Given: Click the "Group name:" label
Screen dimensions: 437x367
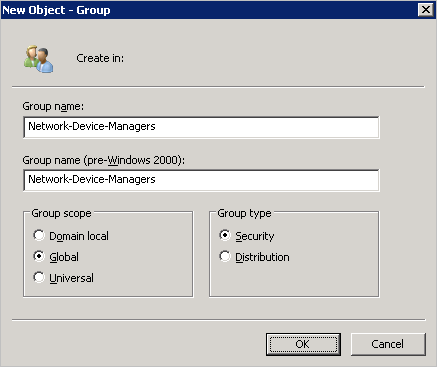Looking at the screenshot, I should click(53, 106).
